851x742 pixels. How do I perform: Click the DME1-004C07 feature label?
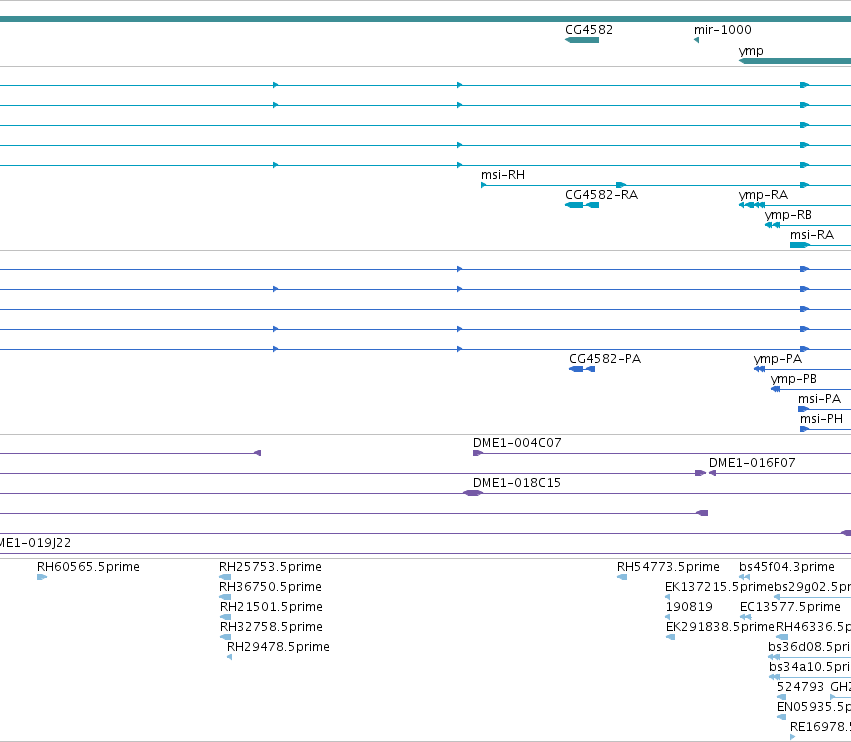coord(517,443)
